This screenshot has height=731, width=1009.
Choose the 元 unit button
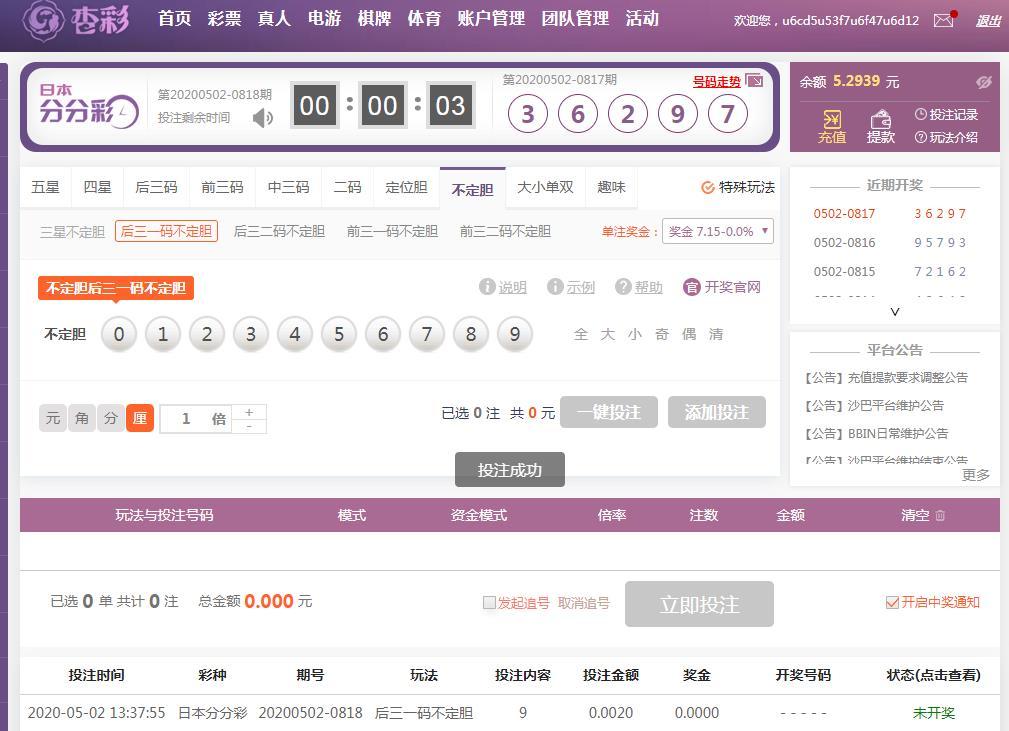pos(53,418)
